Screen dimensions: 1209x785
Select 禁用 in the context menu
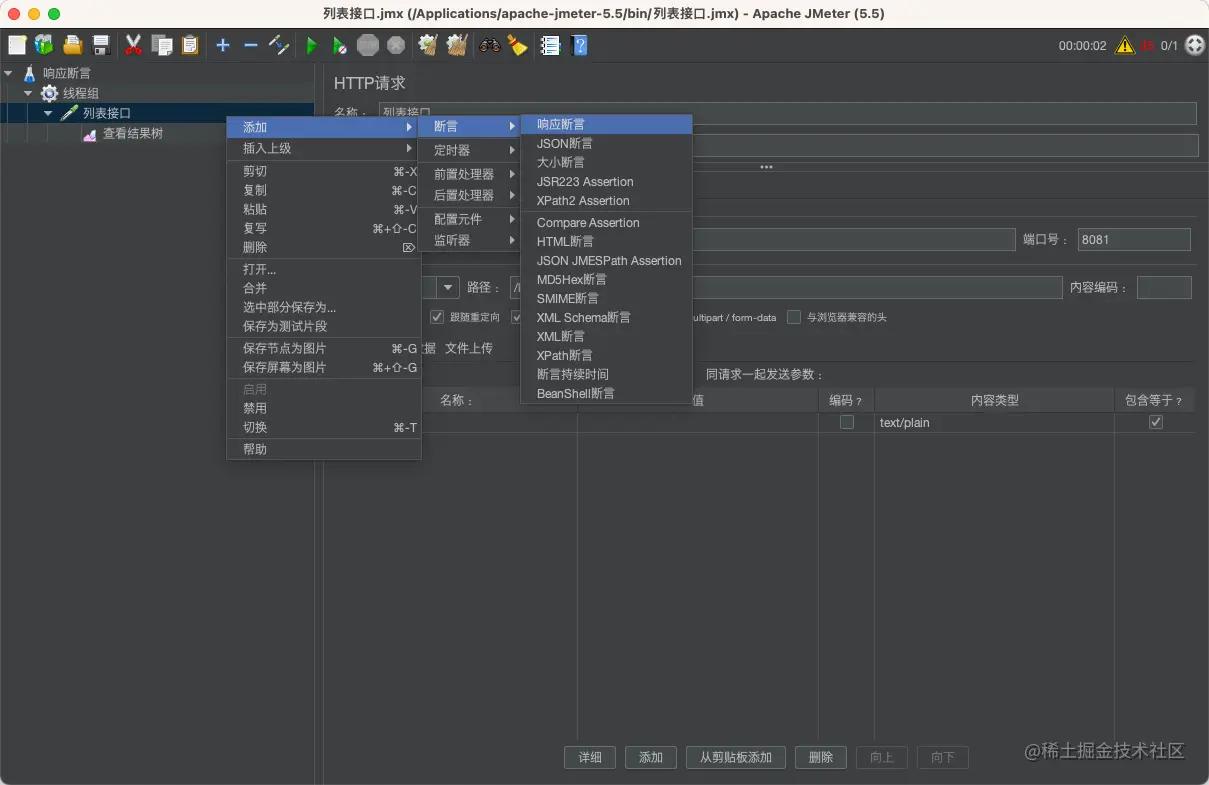click(x=324, y=408)
